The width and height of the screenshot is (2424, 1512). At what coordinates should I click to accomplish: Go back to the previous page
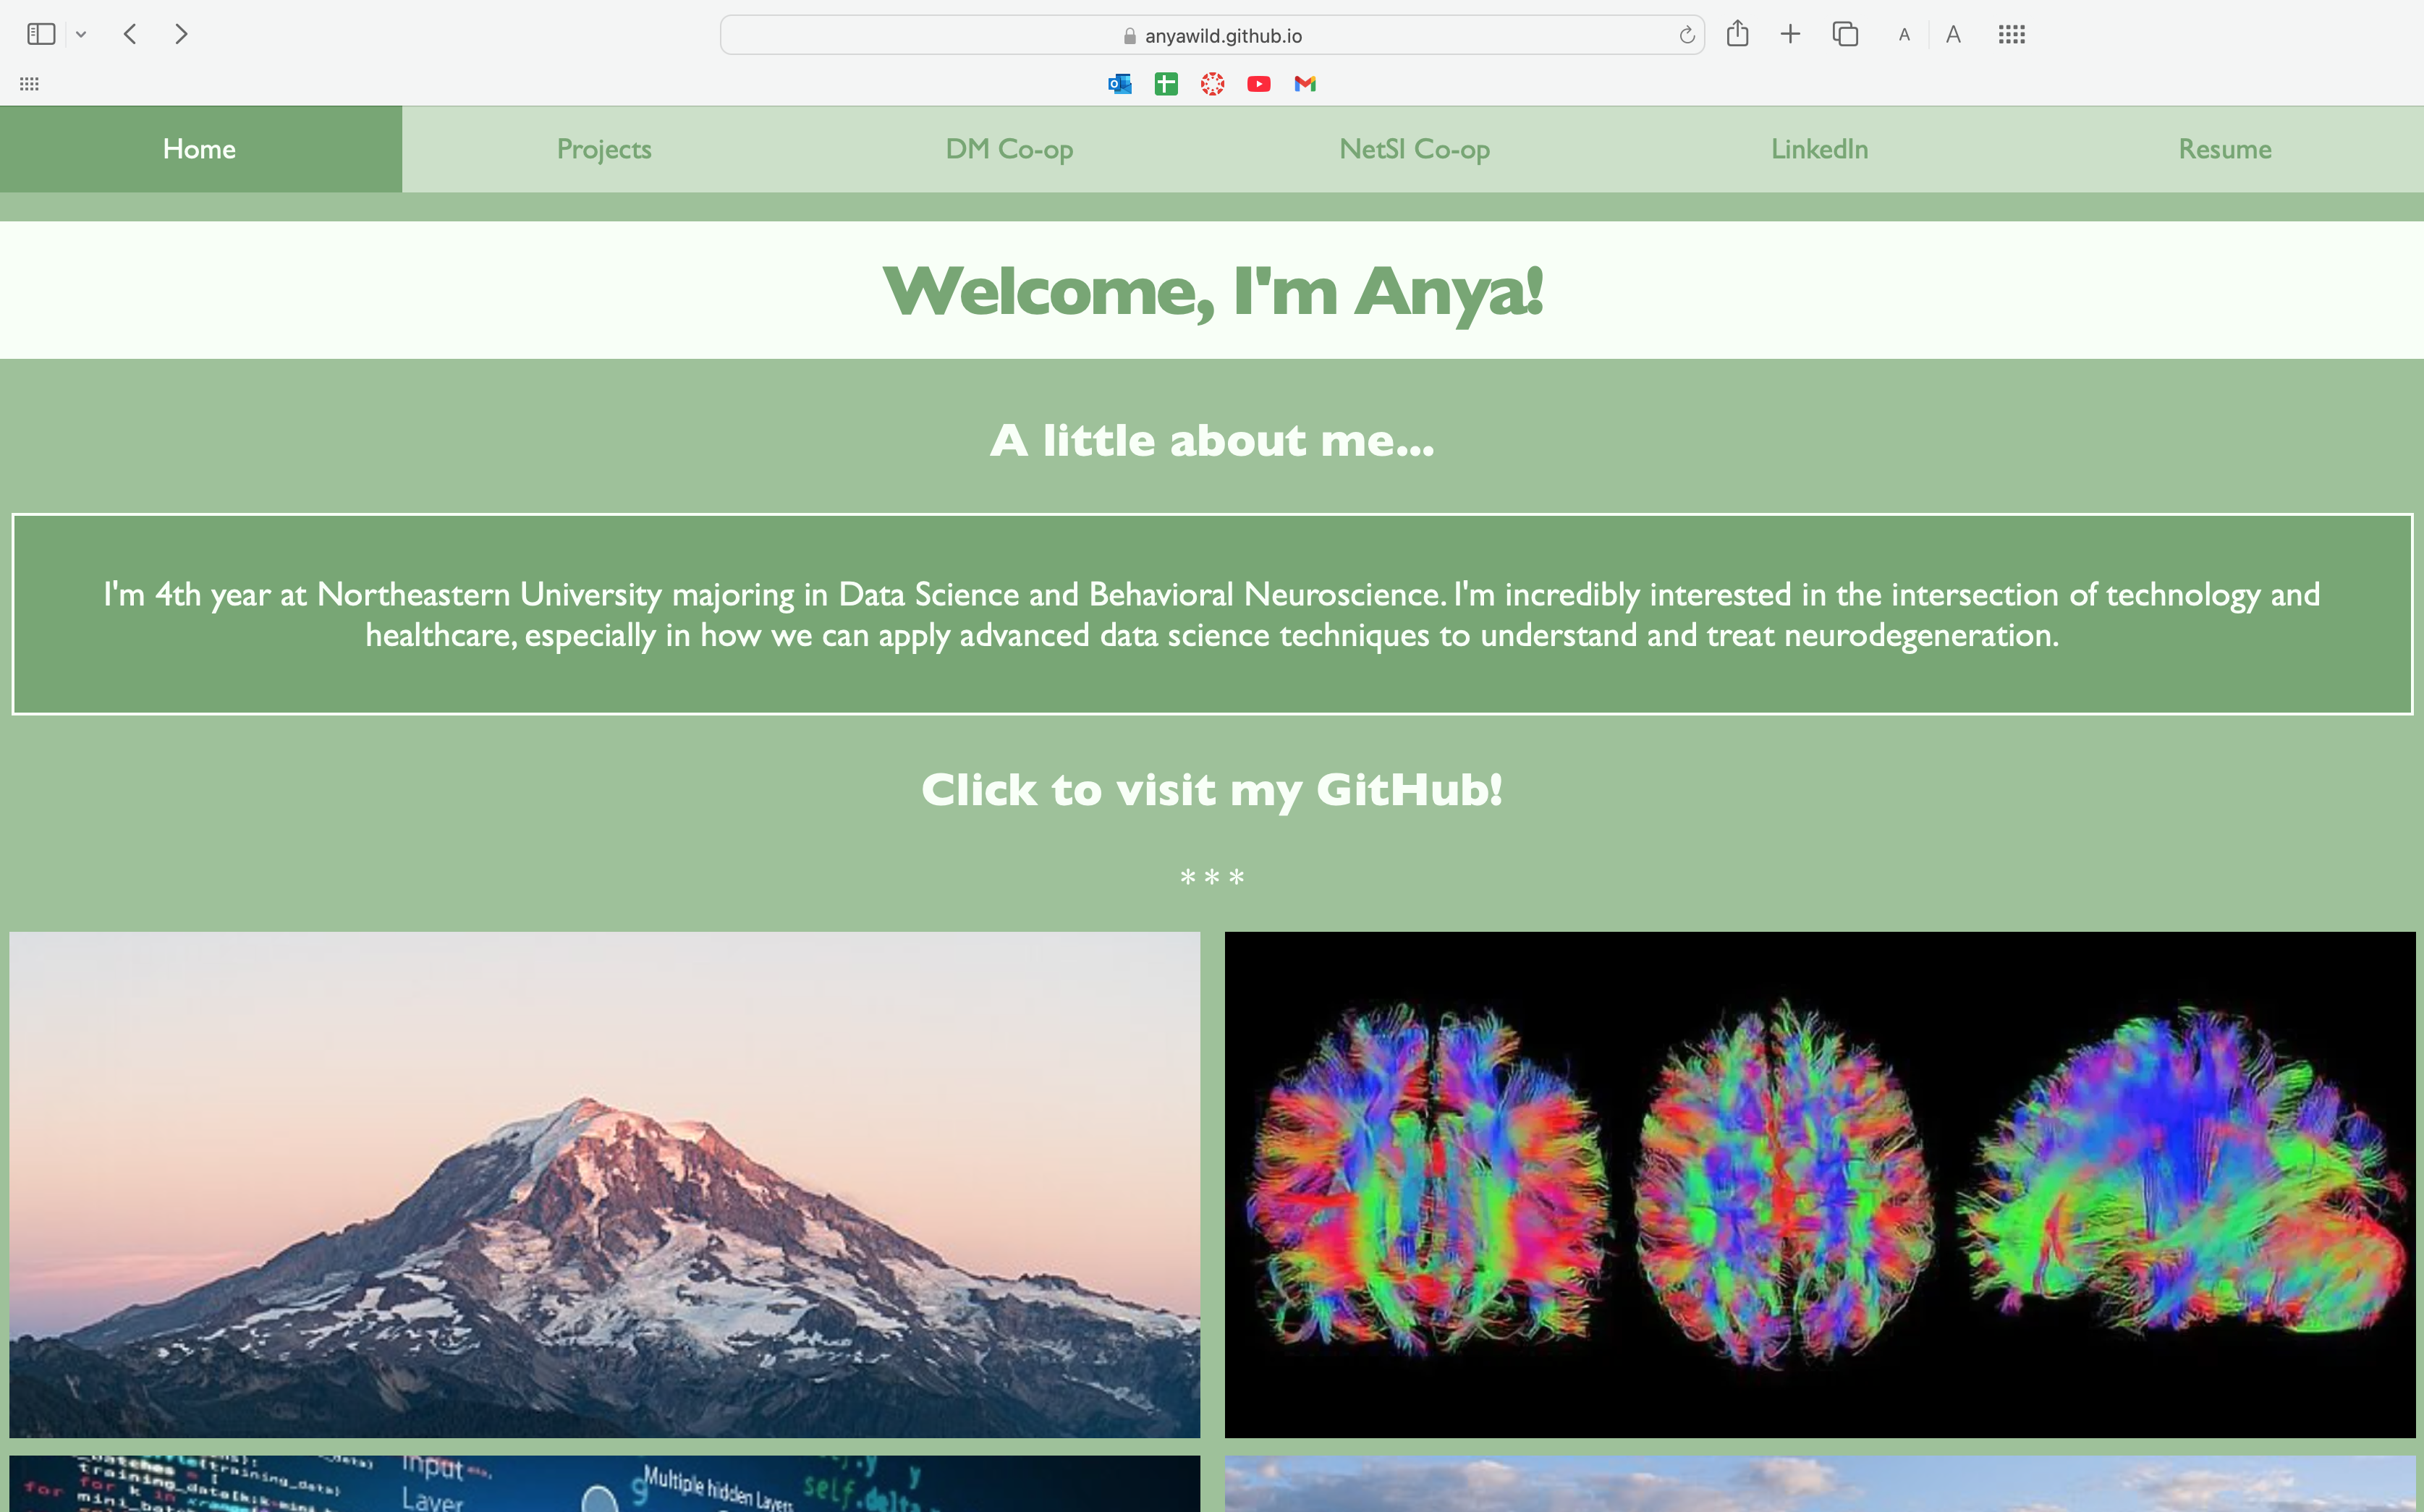click(130, 35)
